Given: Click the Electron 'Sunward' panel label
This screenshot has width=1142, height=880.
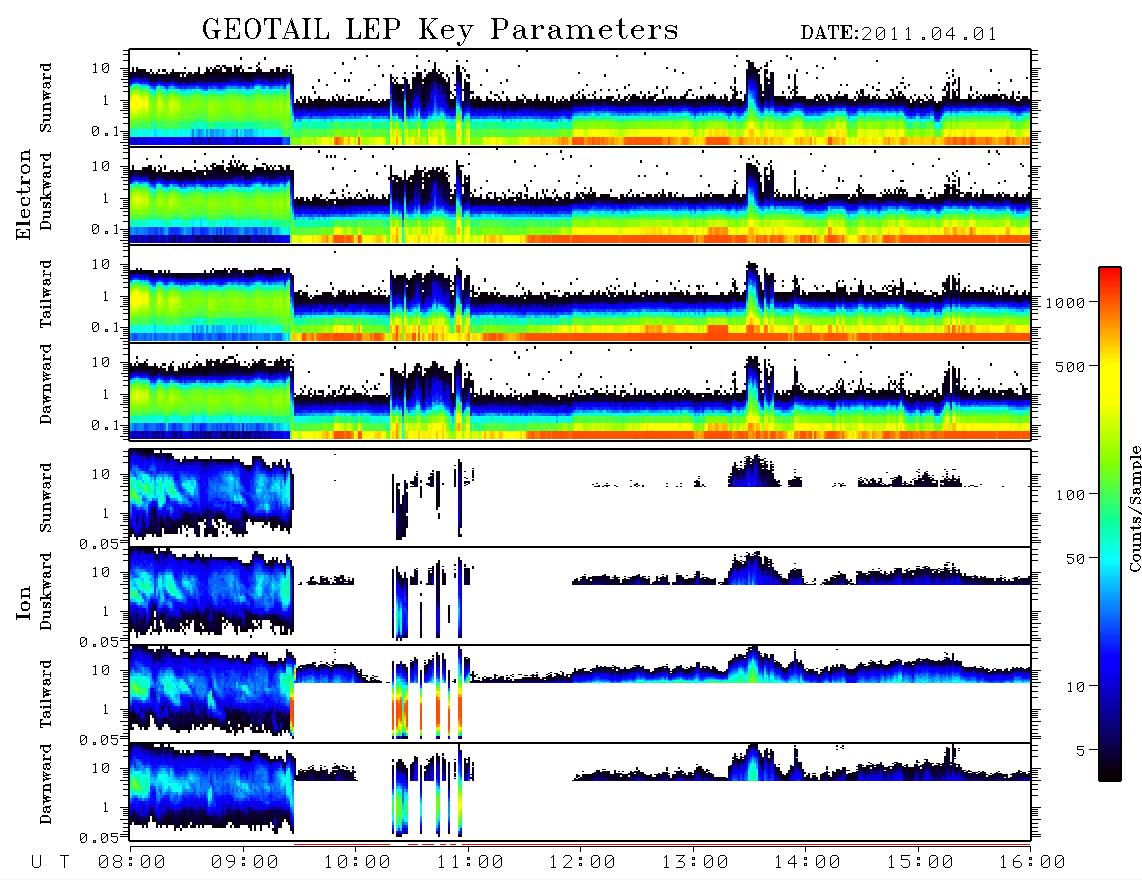Looking at the screenshot, I should point(46,98).
